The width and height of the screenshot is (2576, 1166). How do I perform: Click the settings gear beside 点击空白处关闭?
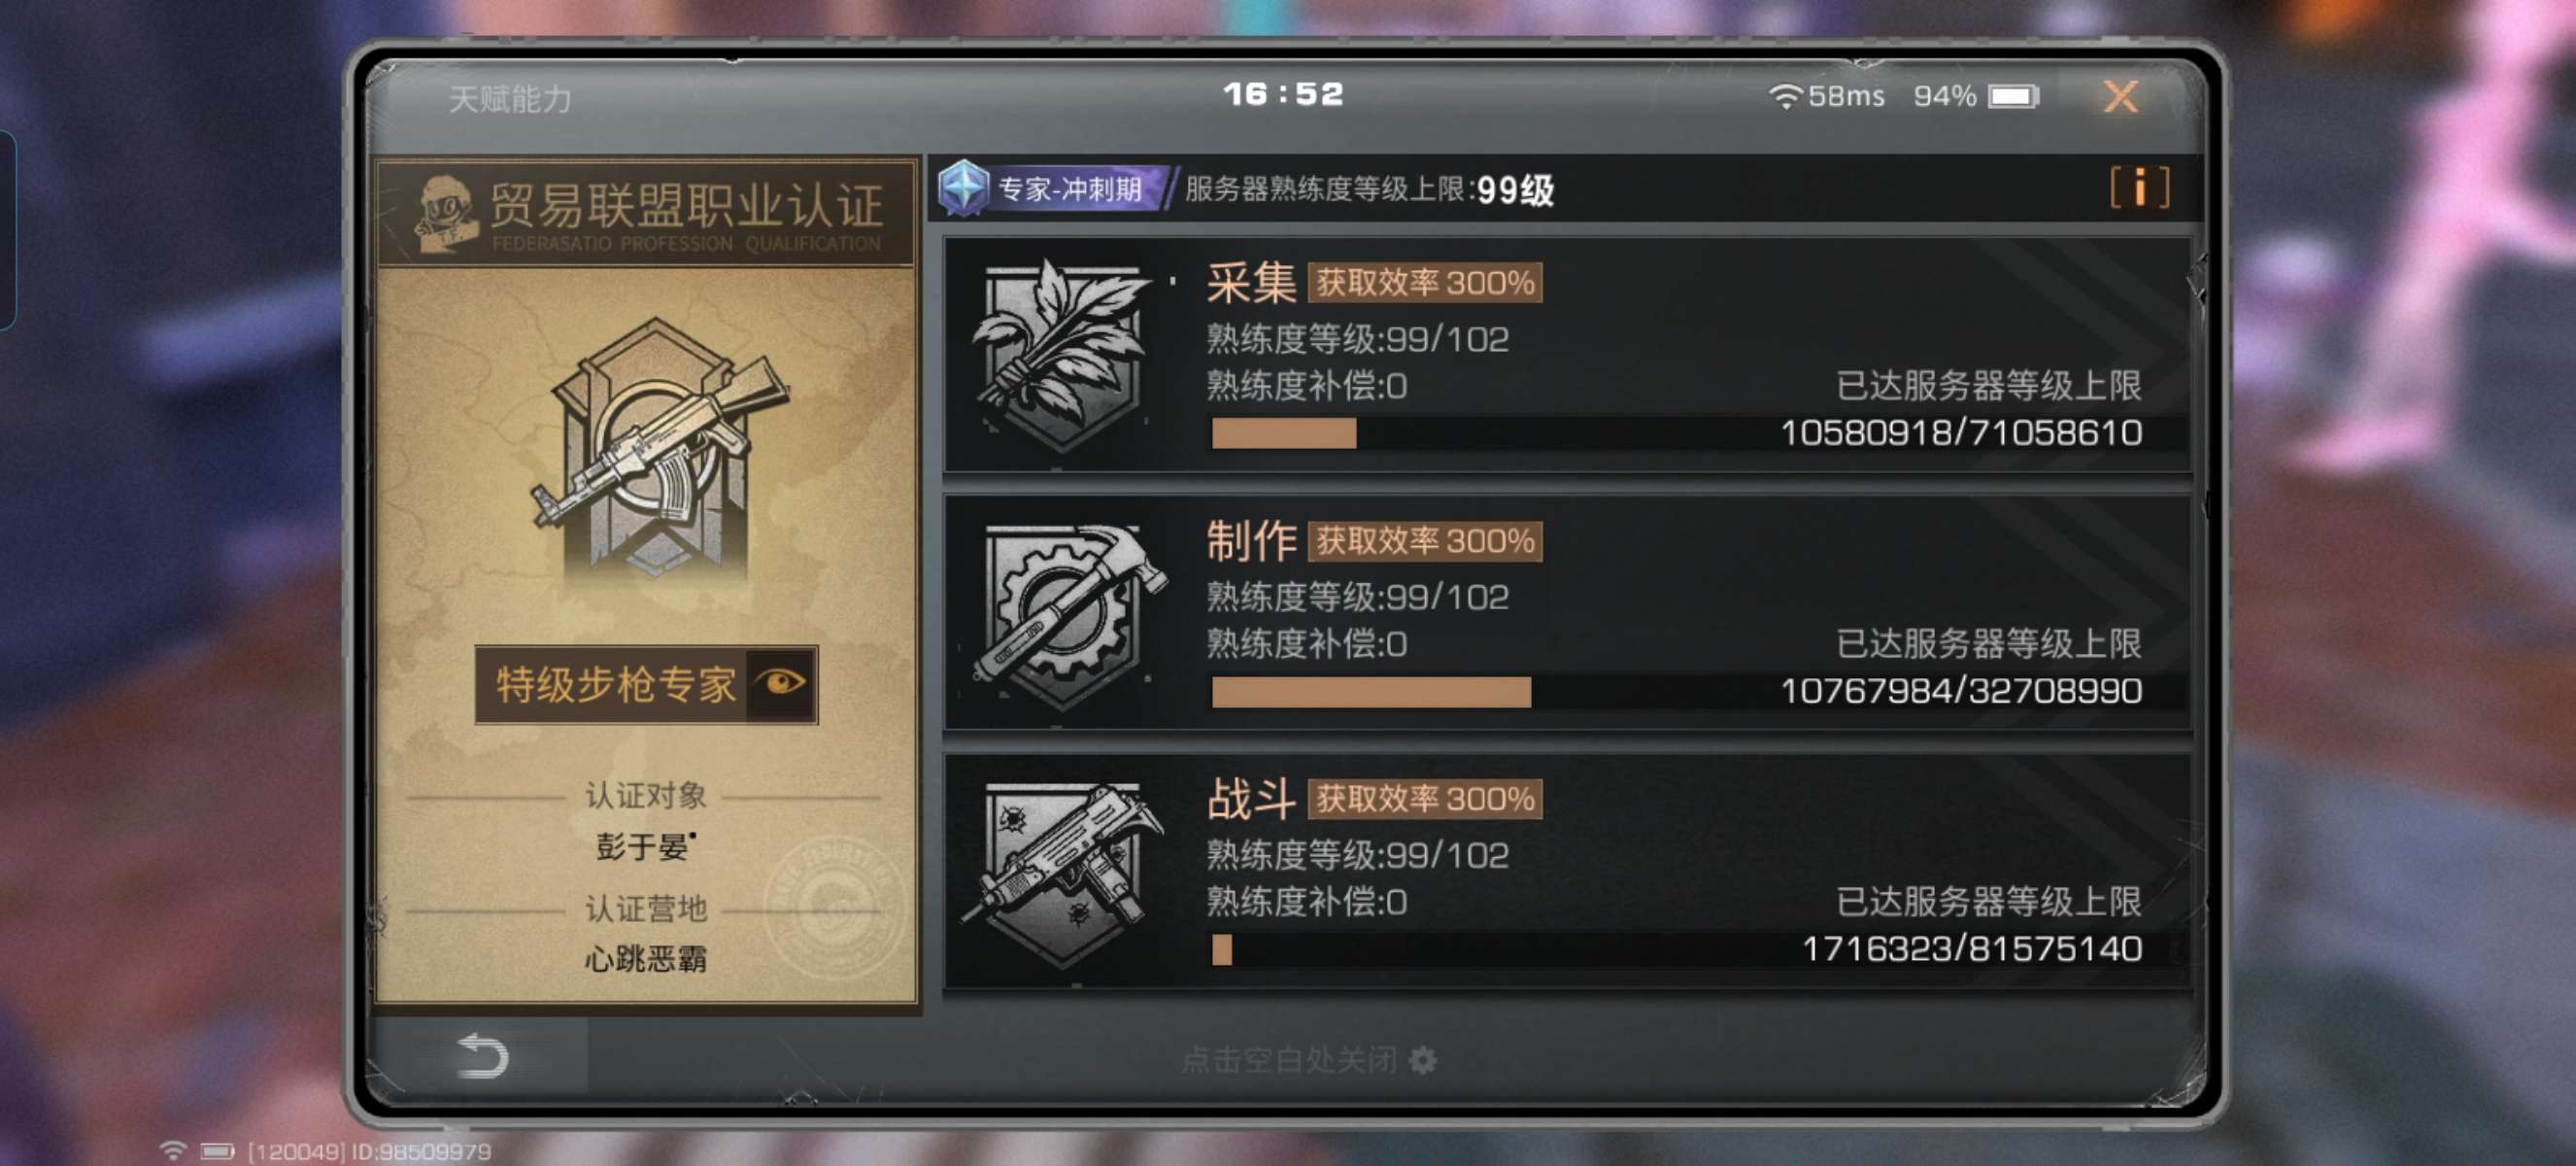pyautogui.click(x=1422, y=1060)
